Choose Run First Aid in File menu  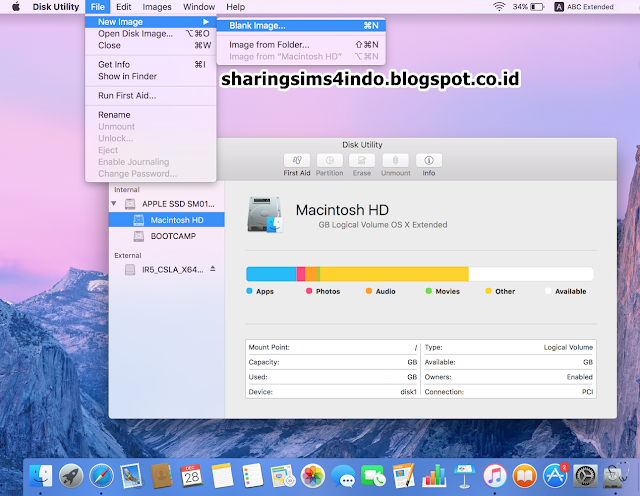click(x=151, y=96)
